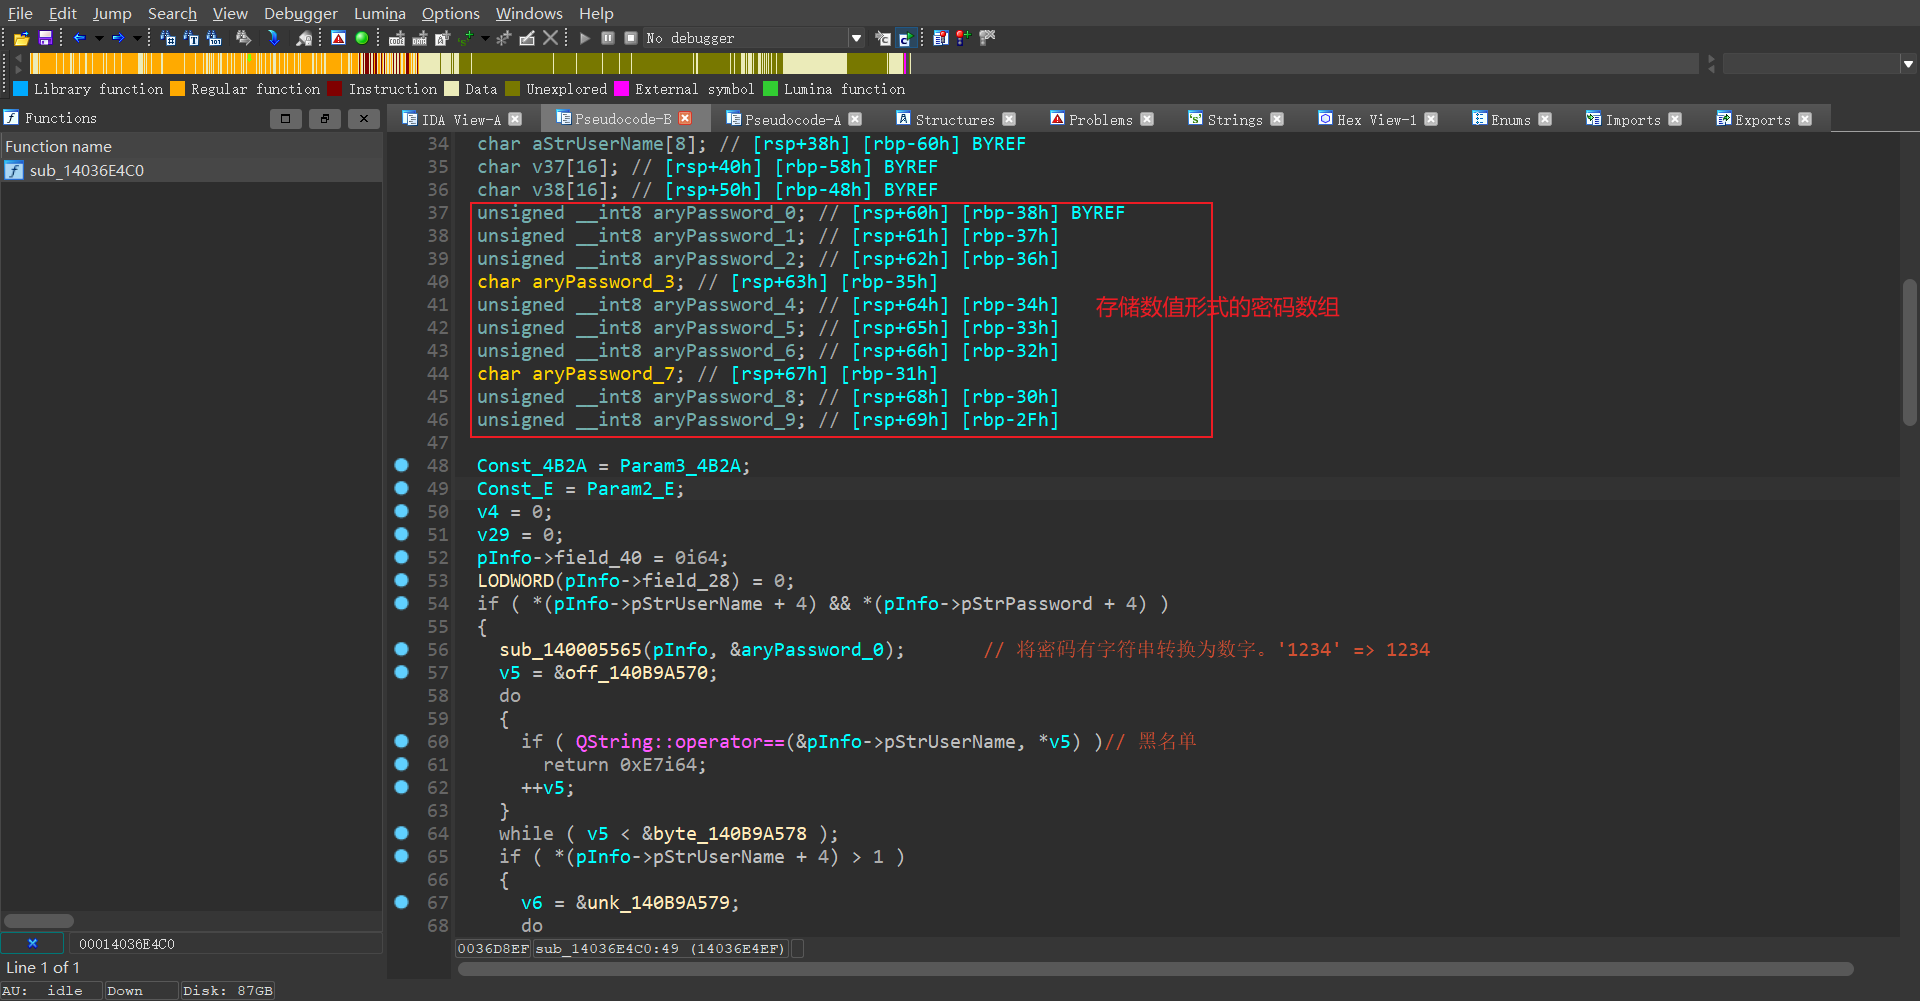Toggle breakpoint dot on line 48
Screen dimensions: 1920x1001
pos(401,465)
